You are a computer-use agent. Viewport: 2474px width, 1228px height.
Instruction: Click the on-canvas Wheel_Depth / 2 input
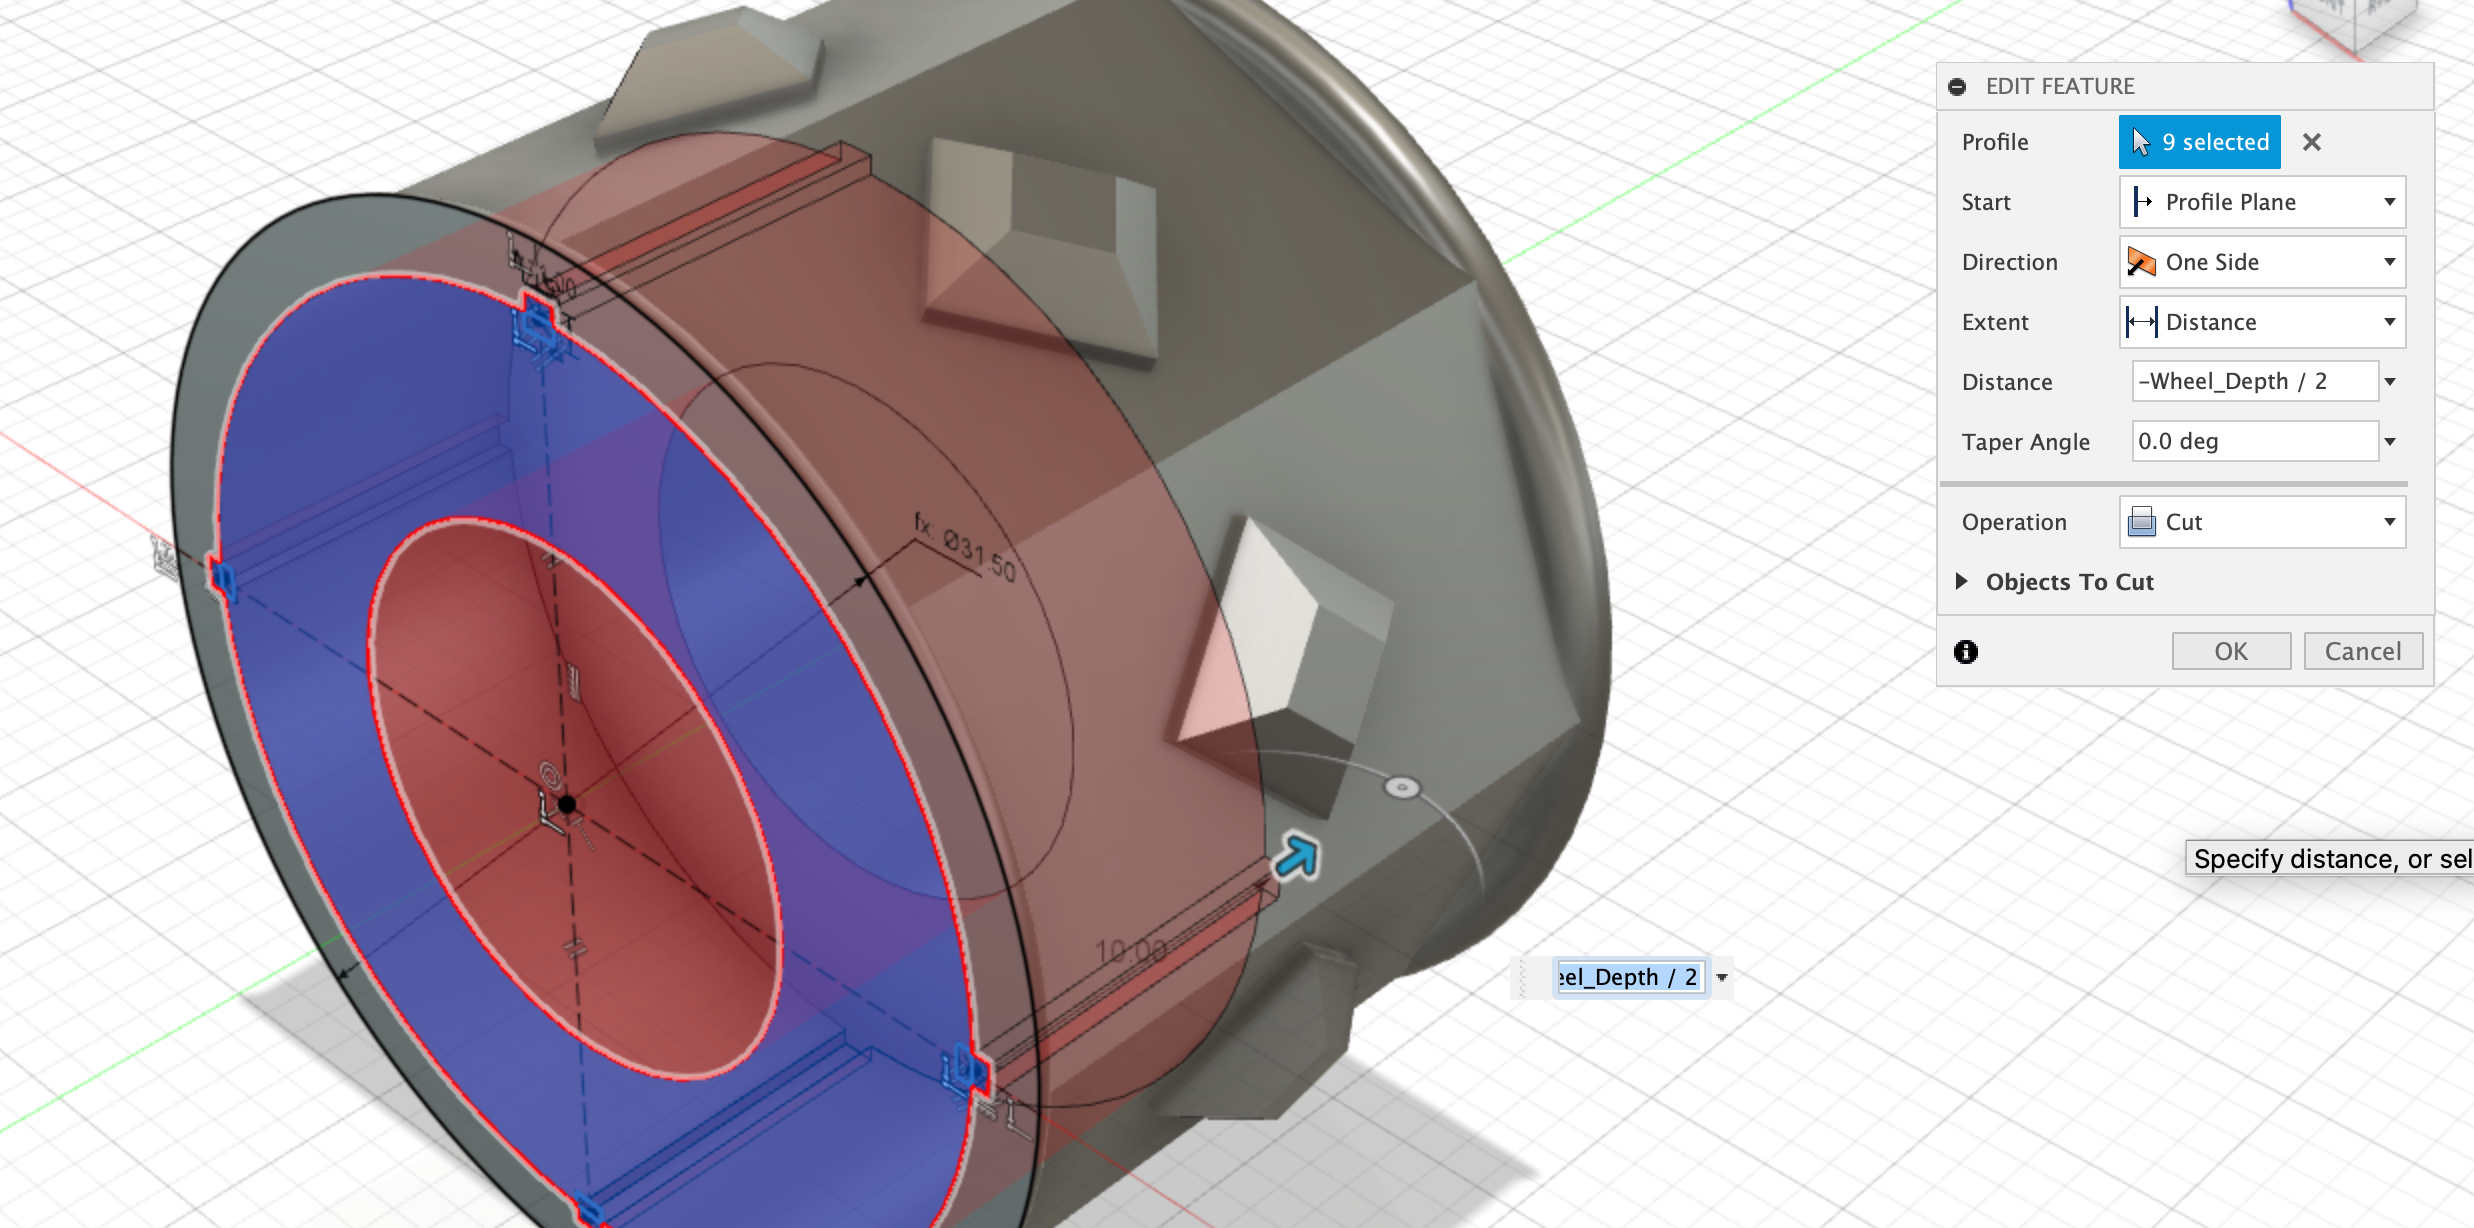(1630, 977)
